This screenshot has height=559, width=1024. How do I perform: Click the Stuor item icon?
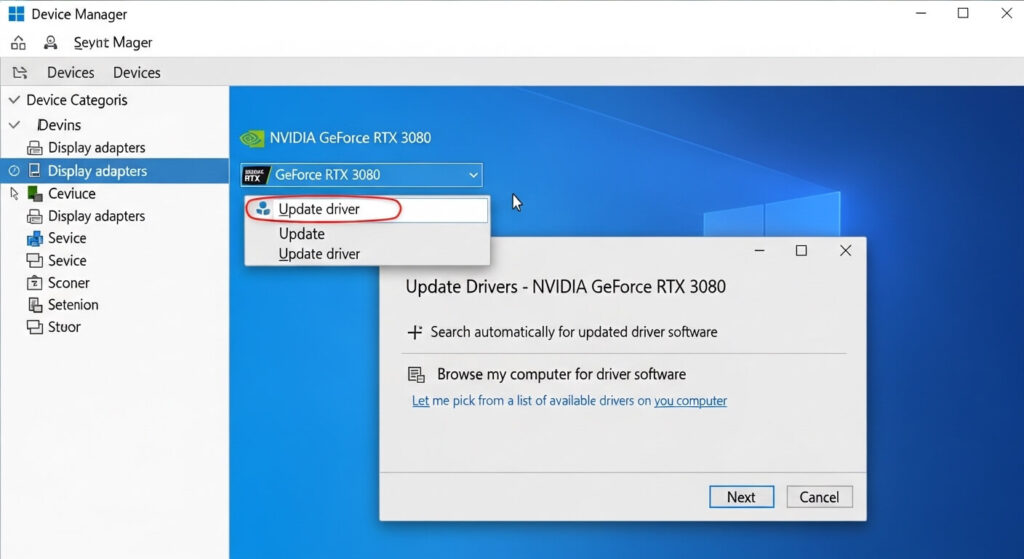(x=35, y=327)
